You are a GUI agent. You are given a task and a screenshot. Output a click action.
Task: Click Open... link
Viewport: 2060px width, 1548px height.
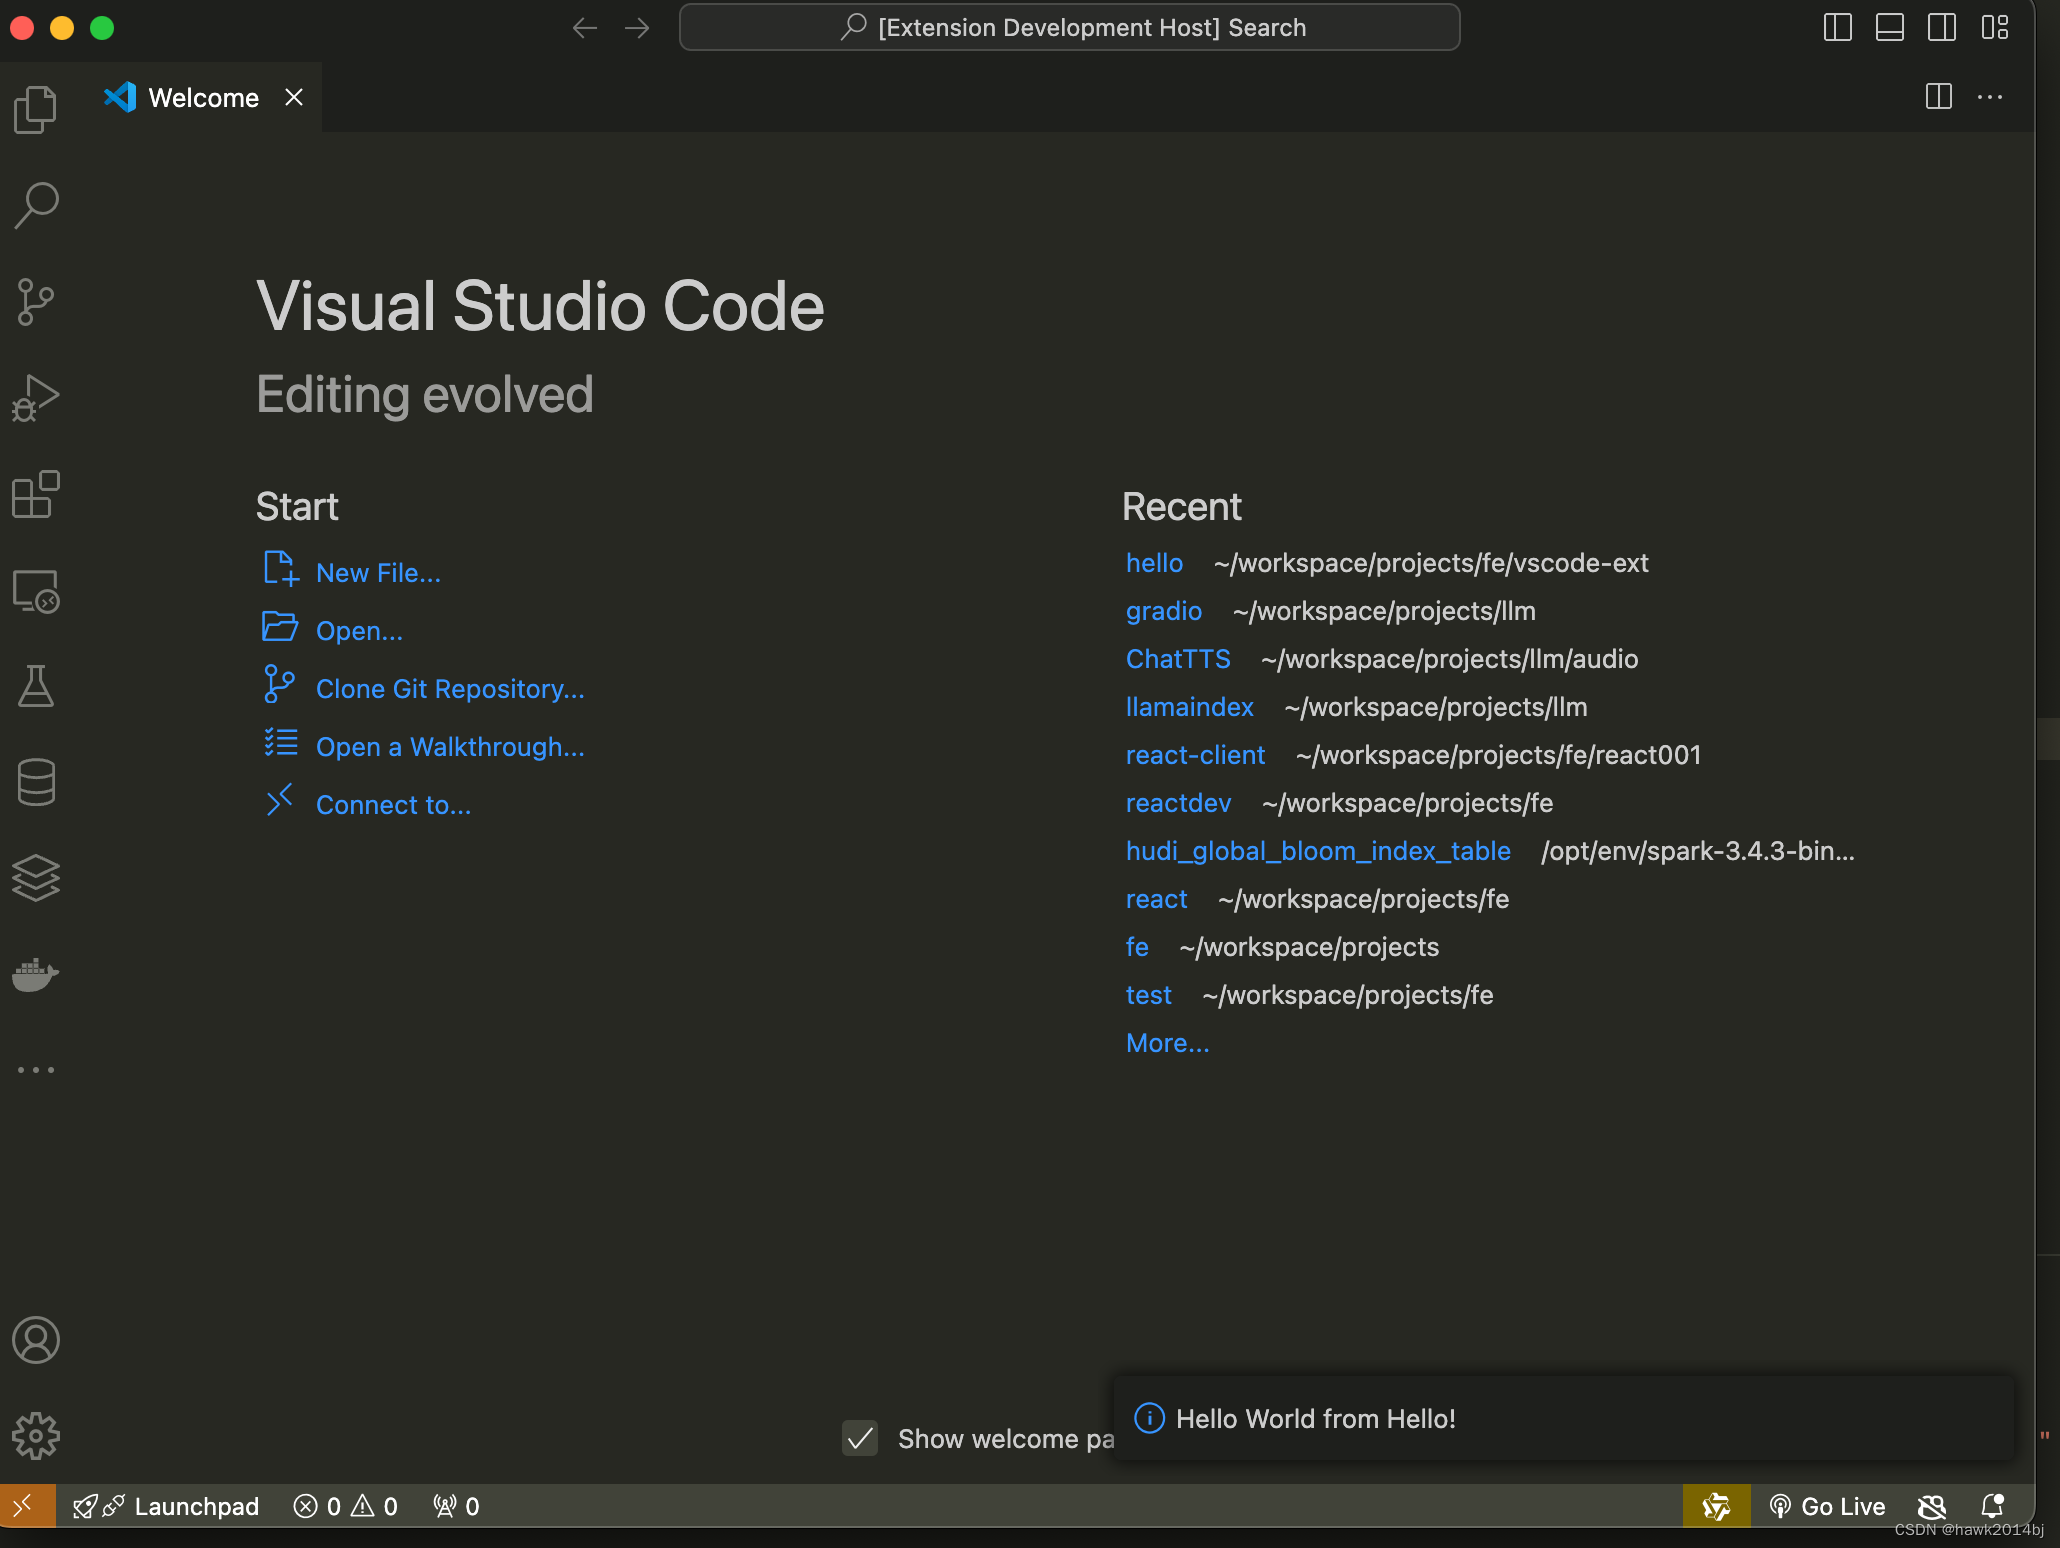click(359, 631)
